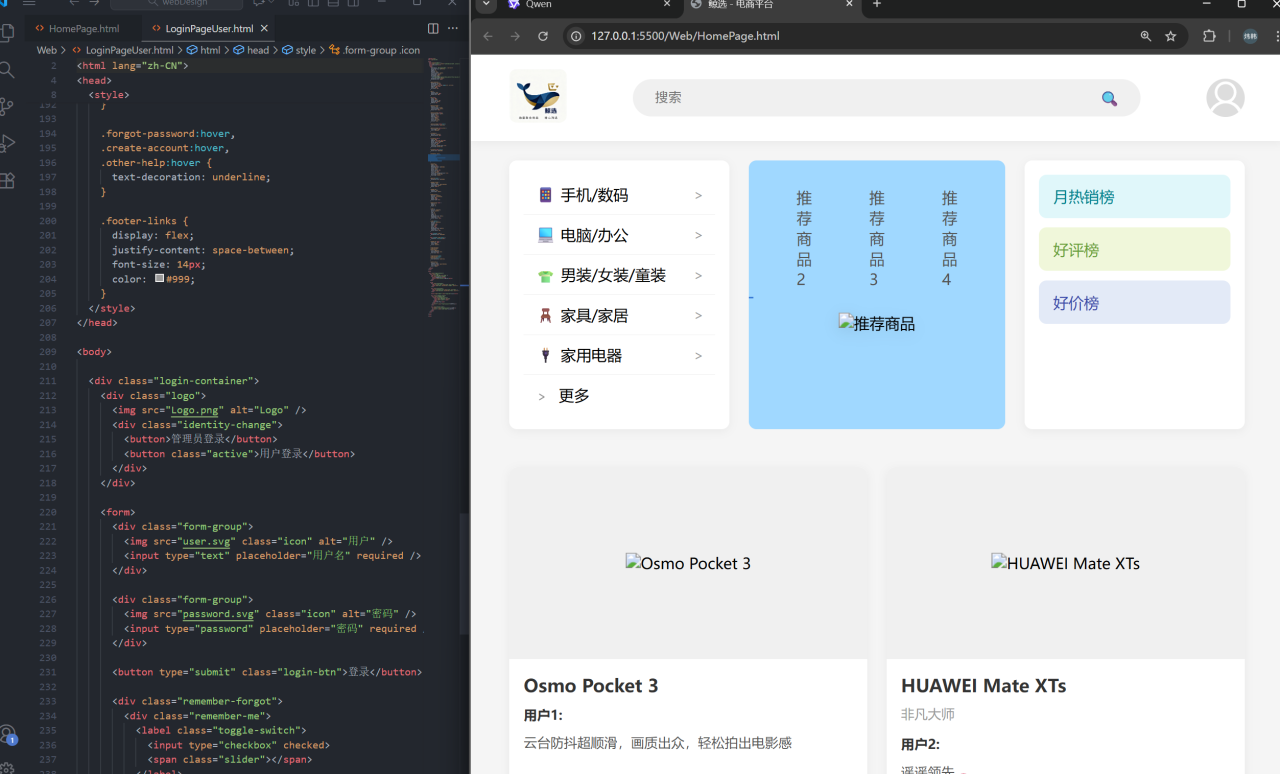The image size is (1280, 774).
Task: Open 好评榜 ranking button
Action: point(1134,250)
